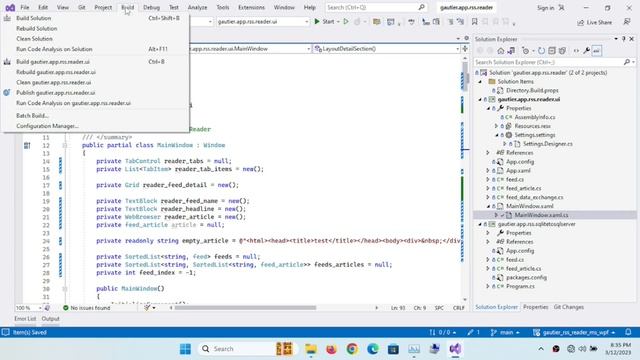Open the MainWindow class navigation dropdown
Viewport: 640px width, 360px height.
250,49
